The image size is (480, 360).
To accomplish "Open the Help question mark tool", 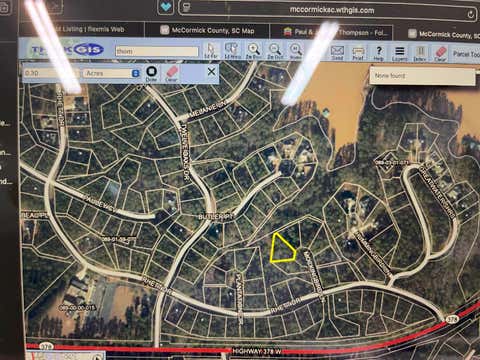I will coord(379,53).
